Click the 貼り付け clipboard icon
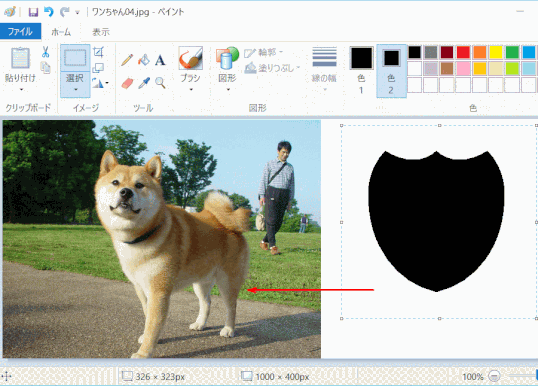Viewport: 538px width, 386px height. tap(21, 58)
